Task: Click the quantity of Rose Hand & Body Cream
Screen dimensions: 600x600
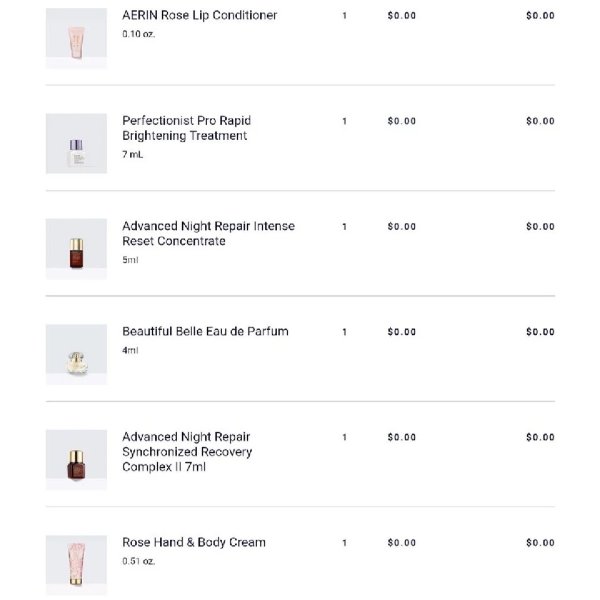Action: pyautogui.click(x=344, y=543)
